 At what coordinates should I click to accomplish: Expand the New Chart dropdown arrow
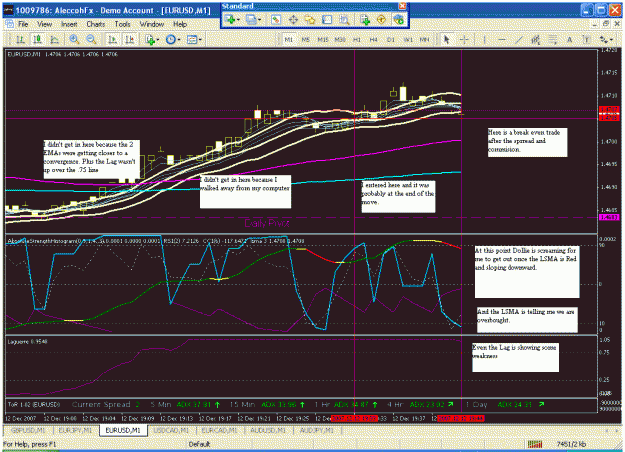point(238,19)
